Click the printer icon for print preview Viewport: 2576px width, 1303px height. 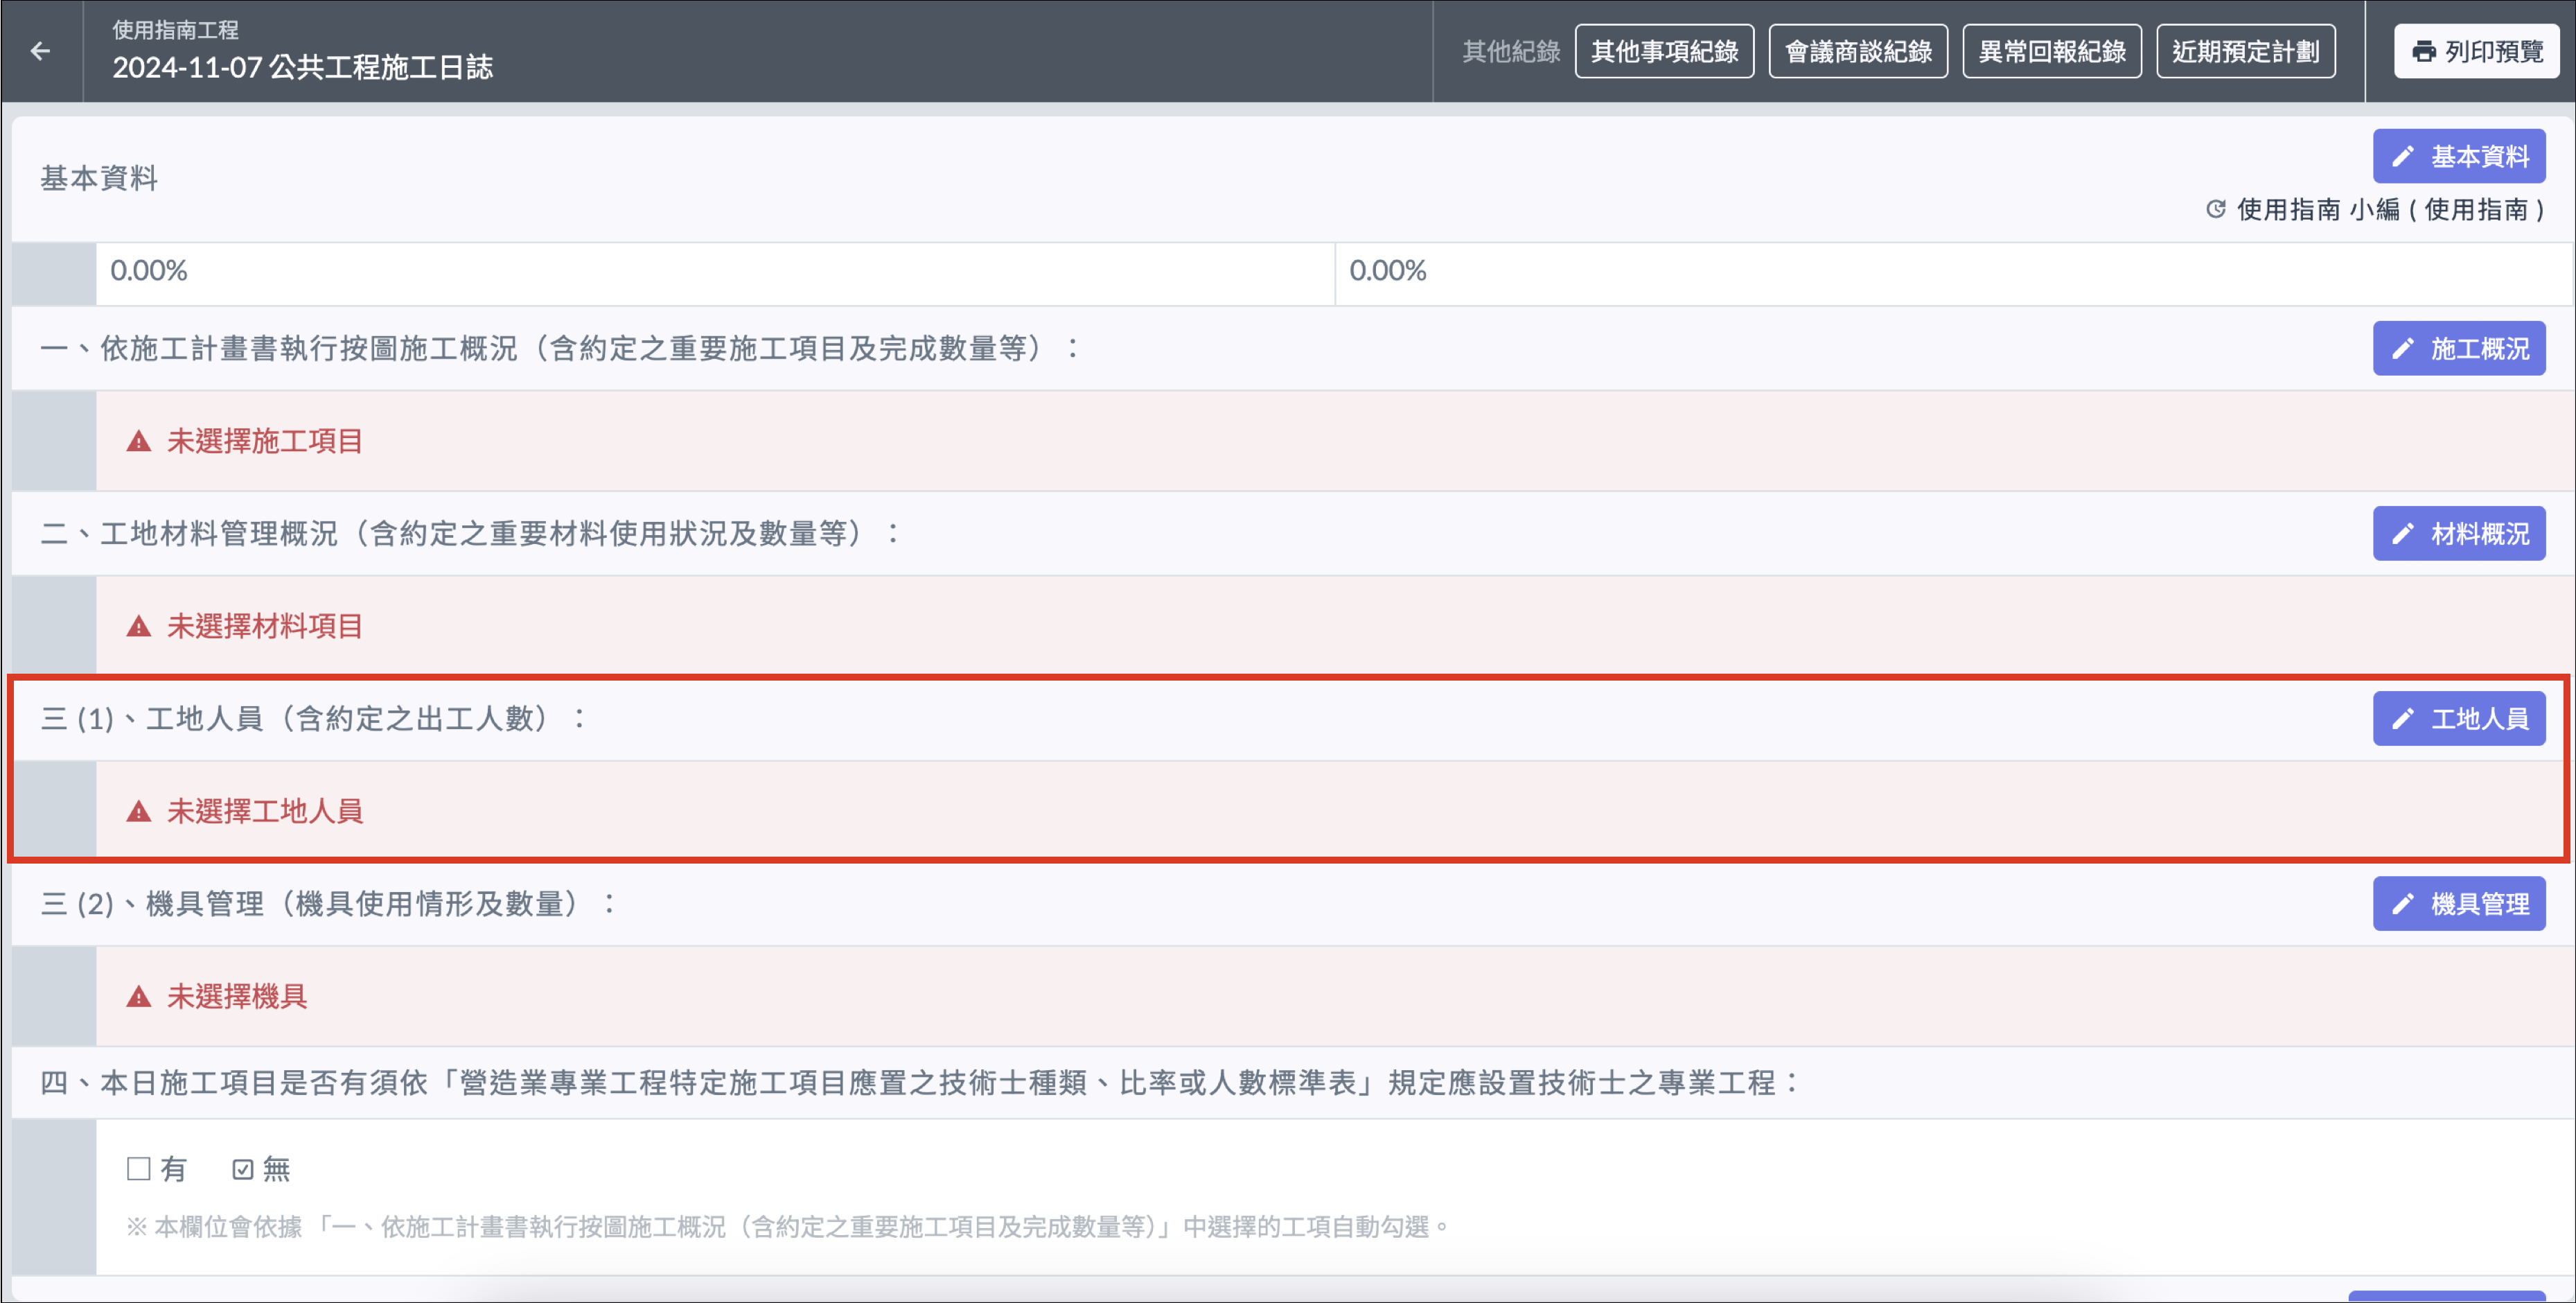pos(2423,51)
